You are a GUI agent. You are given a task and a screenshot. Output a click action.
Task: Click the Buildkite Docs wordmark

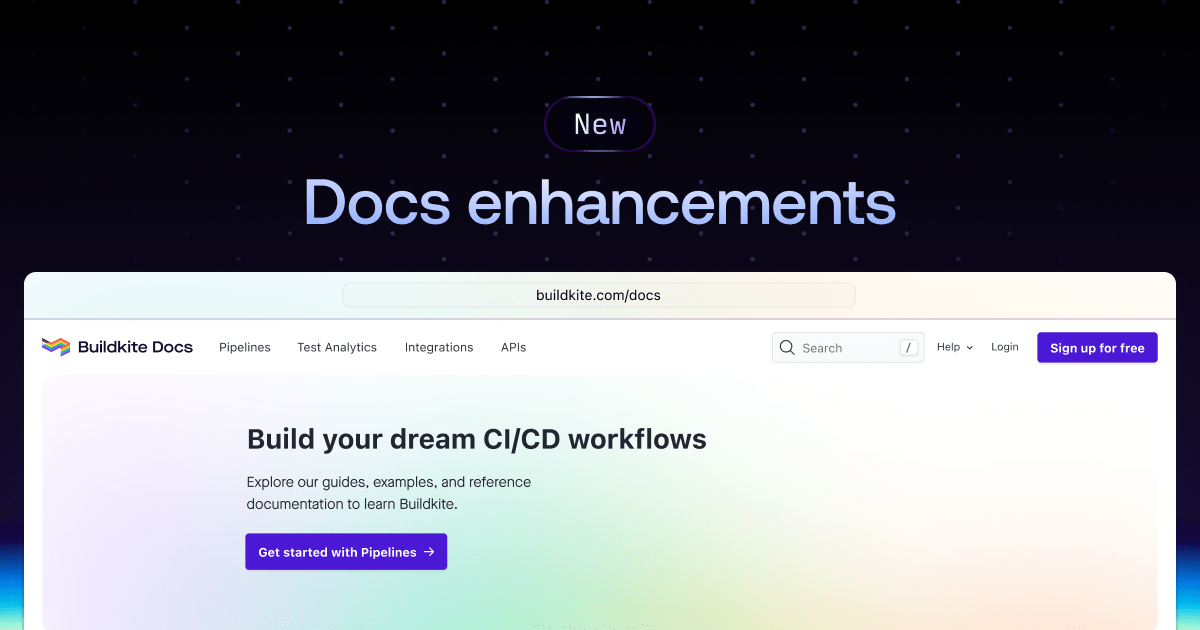(135, 346)
